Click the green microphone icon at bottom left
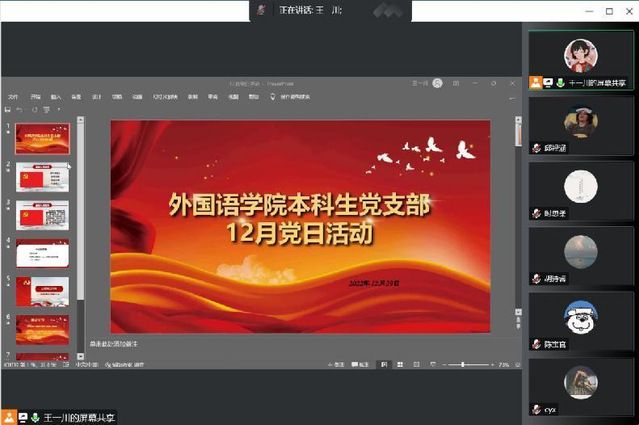Screen dimensions: 639x425 (35, 417)
